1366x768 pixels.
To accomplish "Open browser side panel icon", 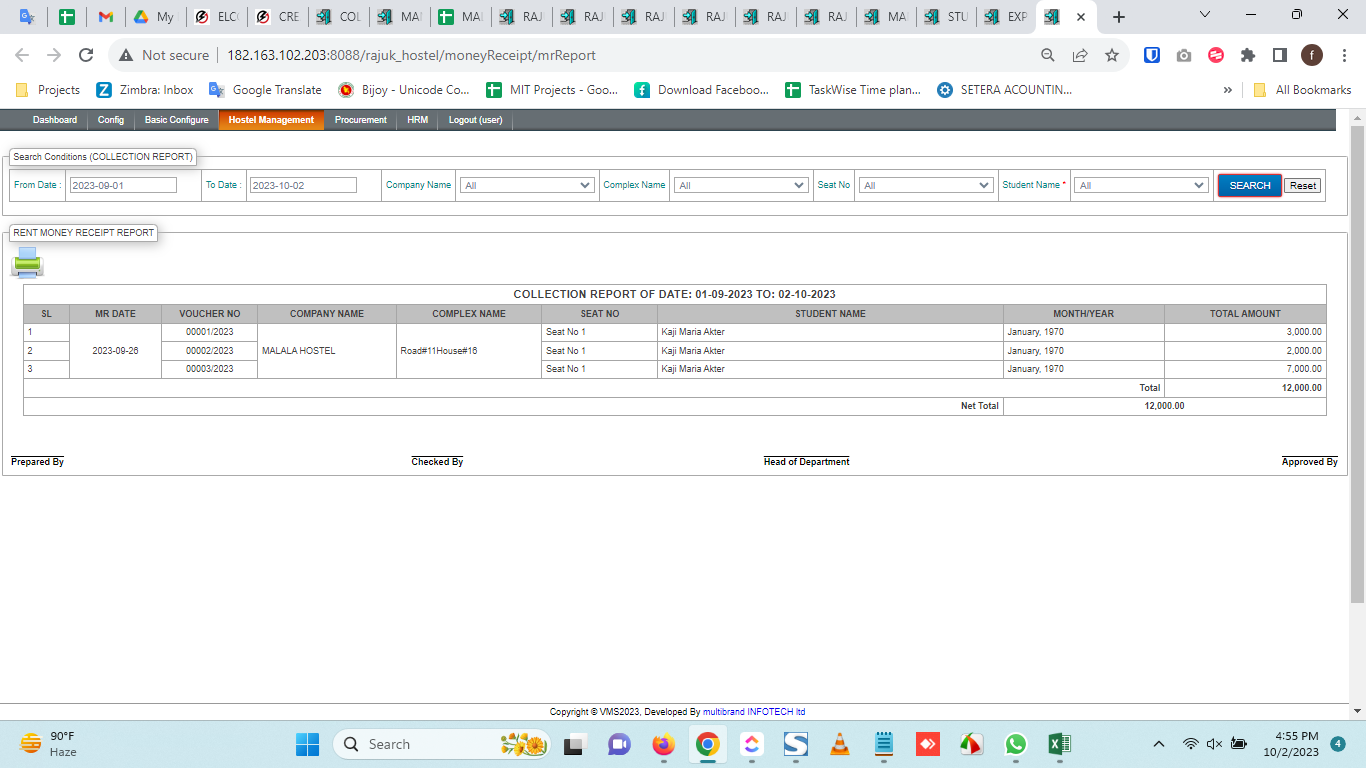I will pyautogui.click(x=1279, y=55).
